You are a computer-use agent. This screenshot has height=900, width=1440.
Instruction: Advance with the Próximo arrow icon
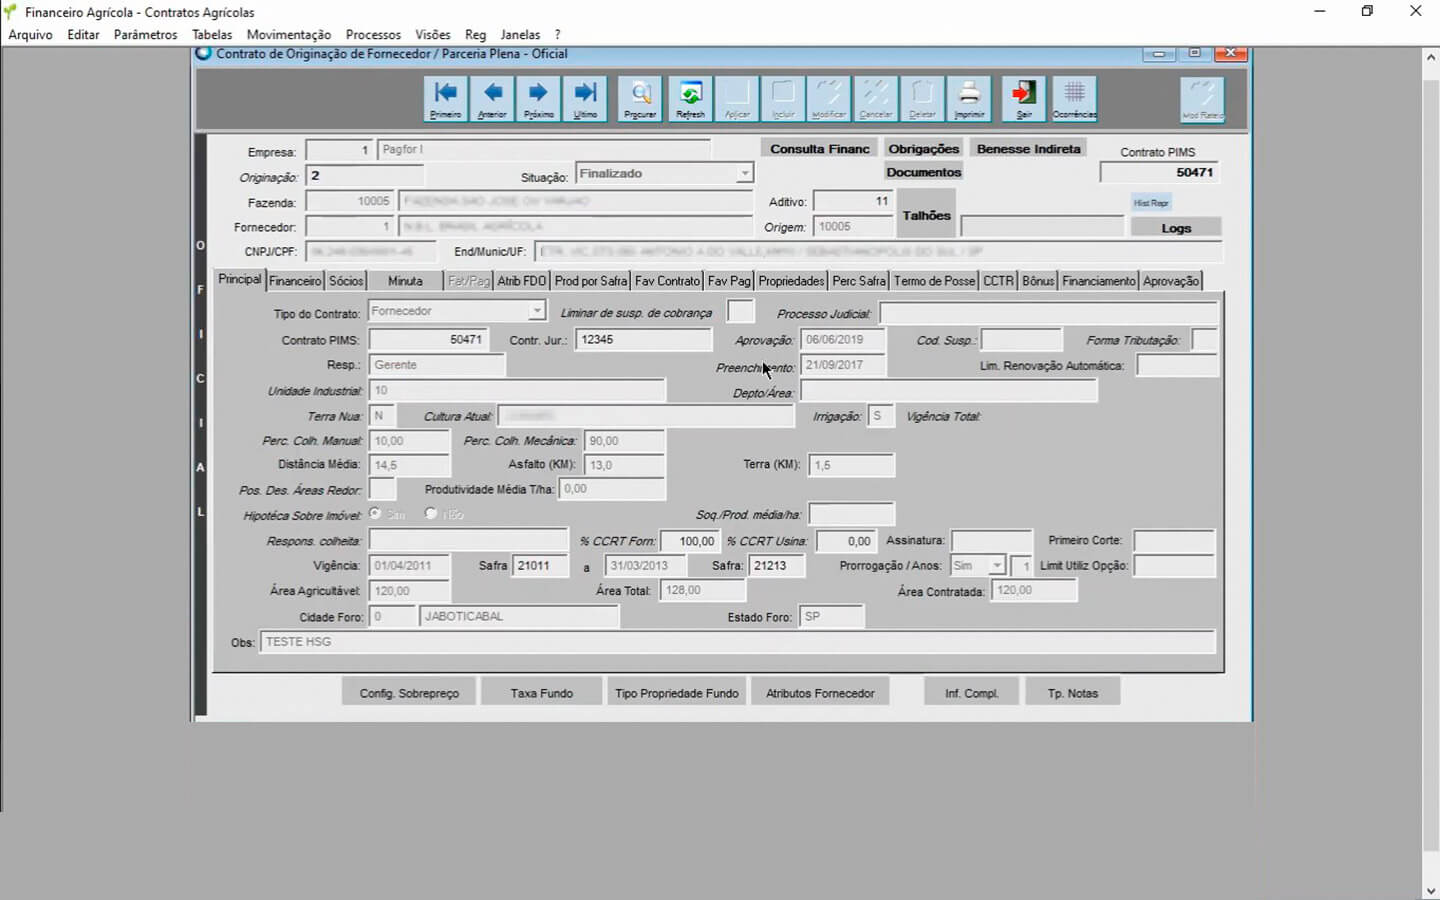538,99
